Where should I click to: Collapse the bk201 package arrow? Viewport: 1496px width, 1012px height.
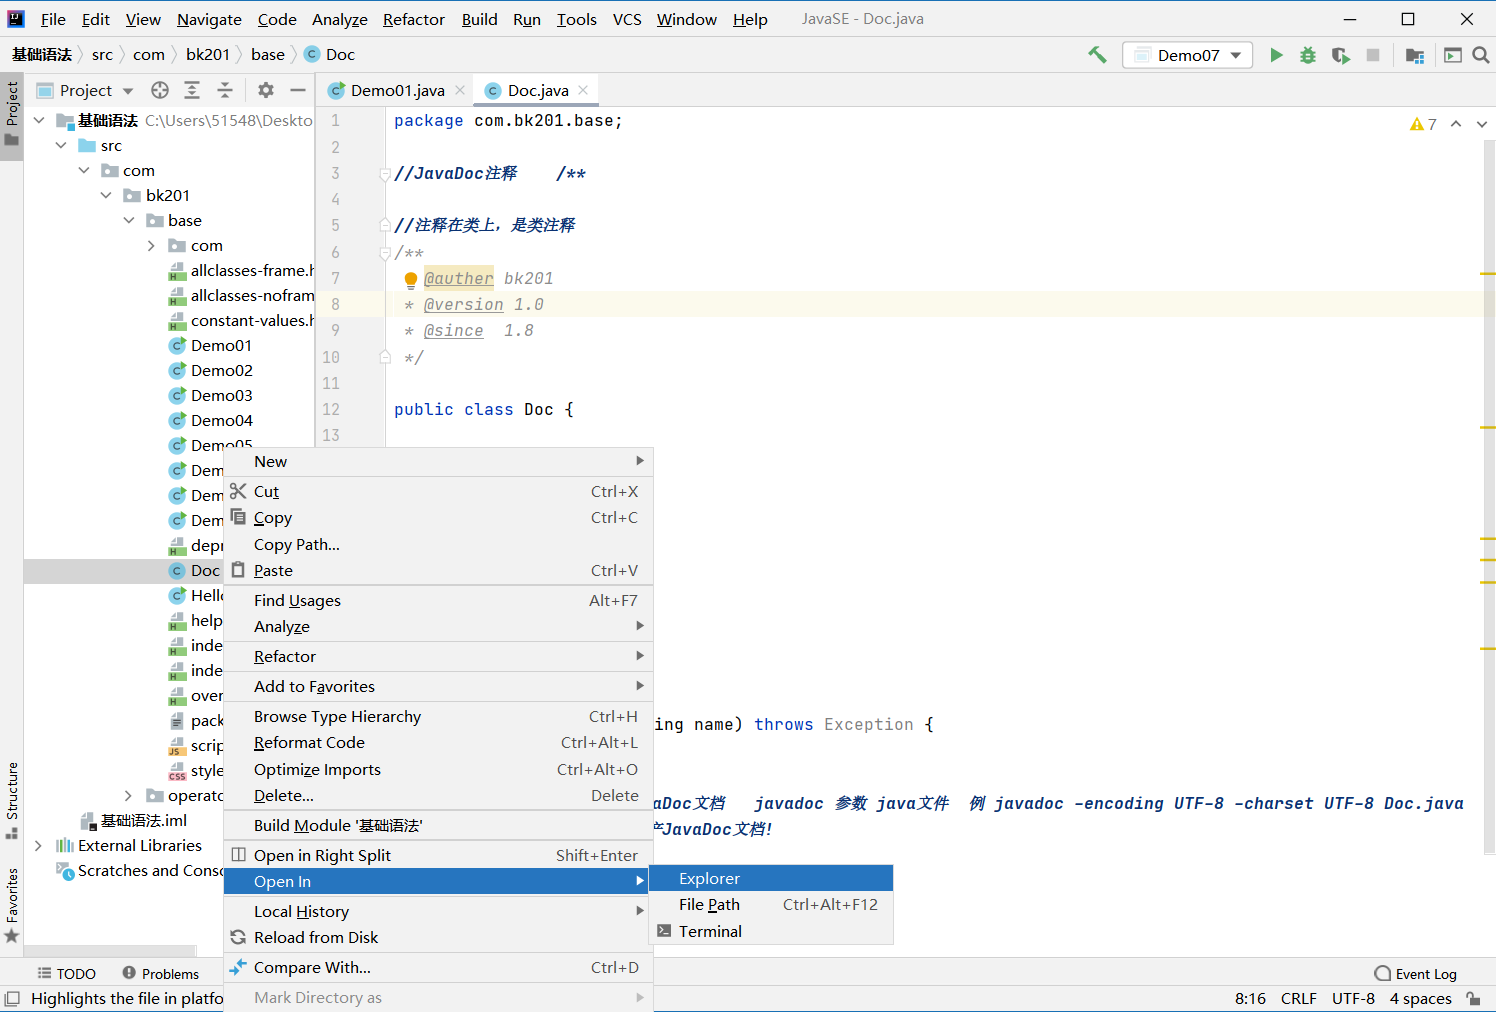[x=106, y=195]
